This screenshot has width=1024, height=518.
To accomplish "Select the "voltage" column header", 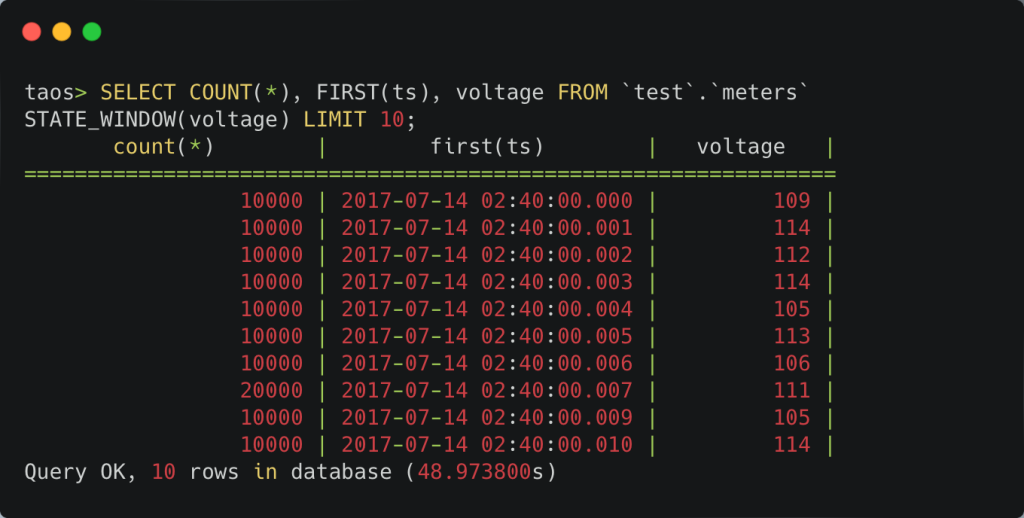I will pos(741,147).
